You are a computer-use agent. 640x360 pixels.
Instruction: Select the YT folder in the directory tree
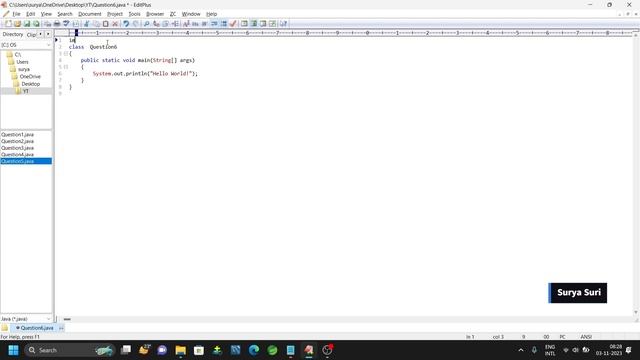[x=26, y=91]
